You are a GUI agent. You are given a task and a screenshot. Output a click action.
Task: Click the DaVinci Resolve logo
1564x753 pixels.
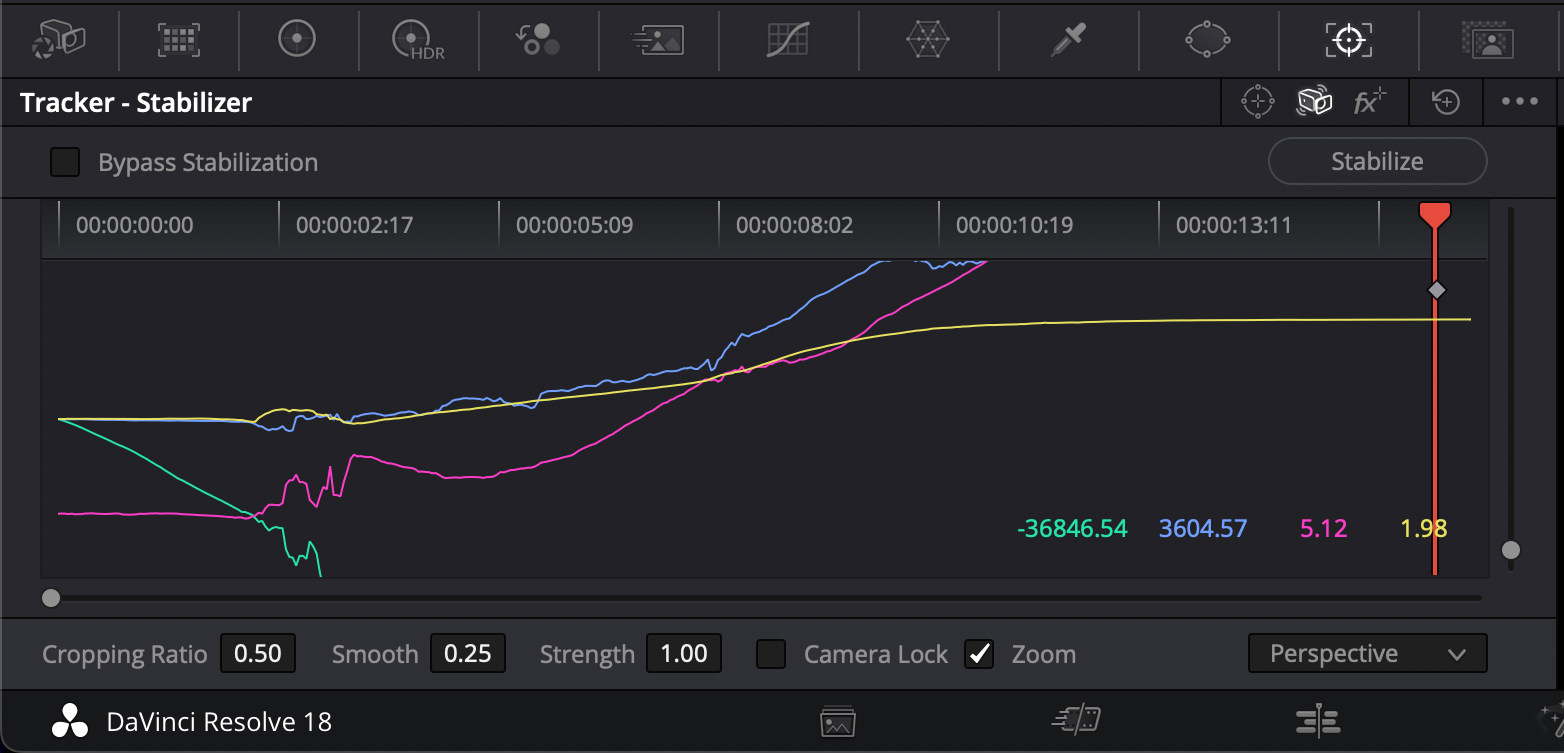point(70,721)
